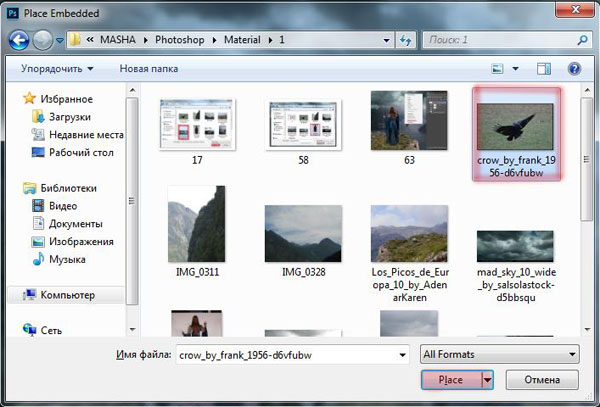Viewport: 600px width, 407px height.
Task: Click the Документы page icon
Action: (x=38, y=223)
